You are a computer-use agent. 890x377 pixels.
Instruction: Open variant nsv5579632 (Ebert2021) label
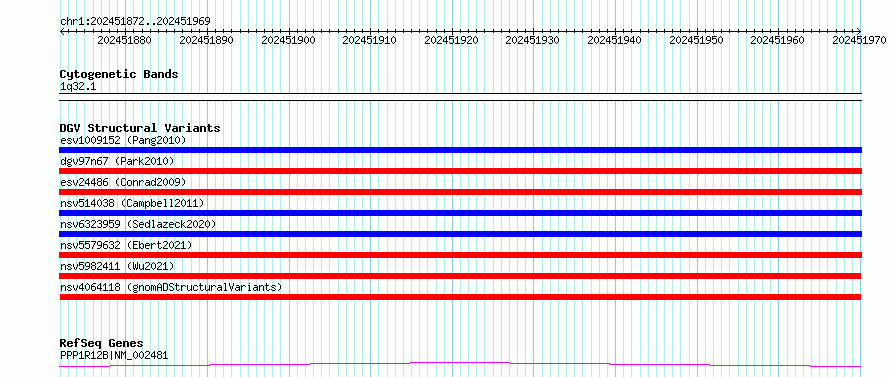pos(126,245)
